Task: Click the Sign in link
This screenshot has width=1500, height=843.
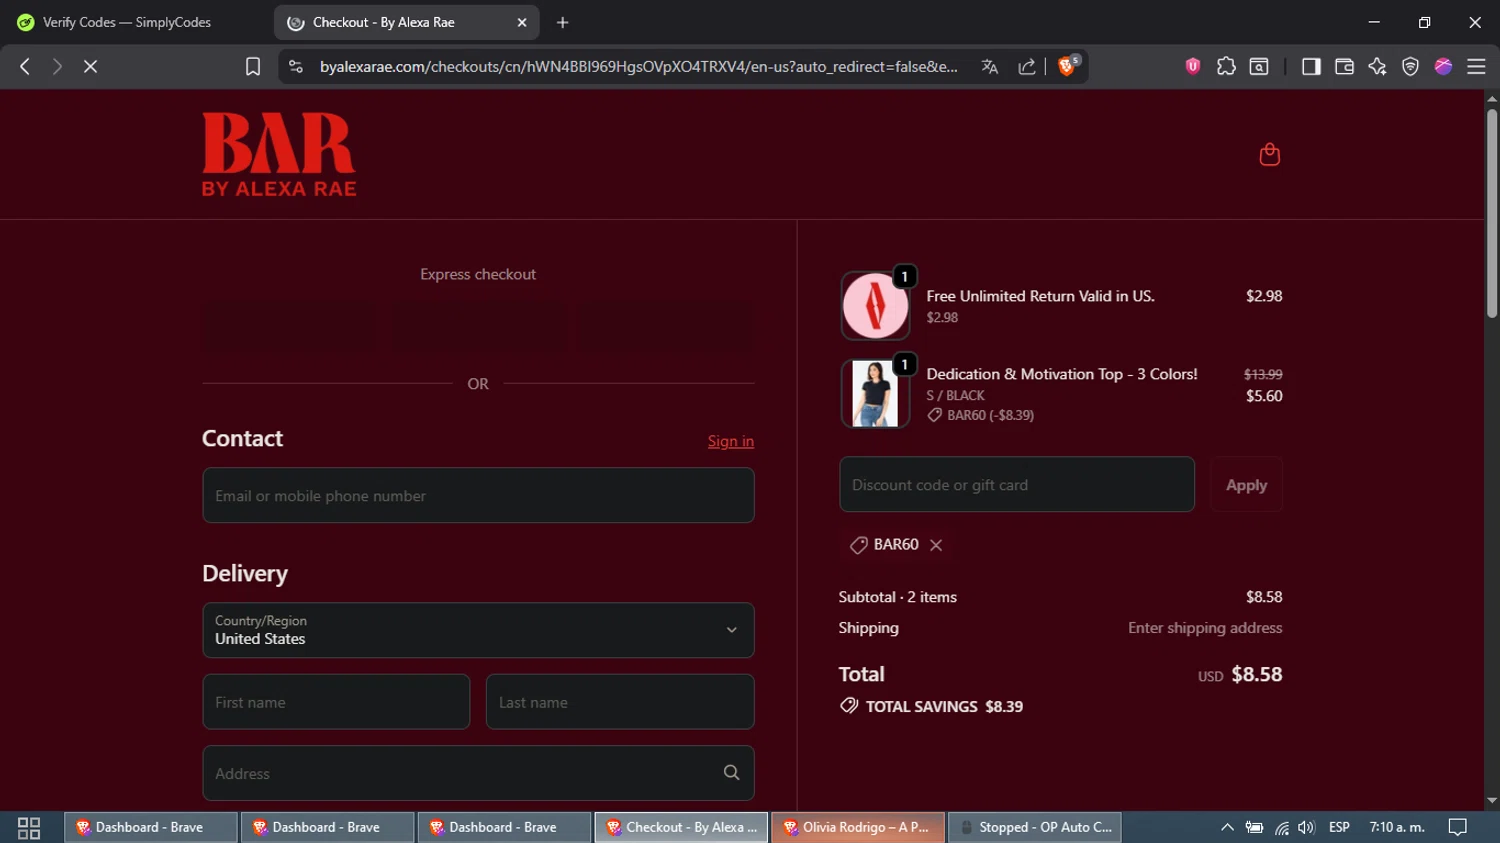Action: tap(731, 441)
